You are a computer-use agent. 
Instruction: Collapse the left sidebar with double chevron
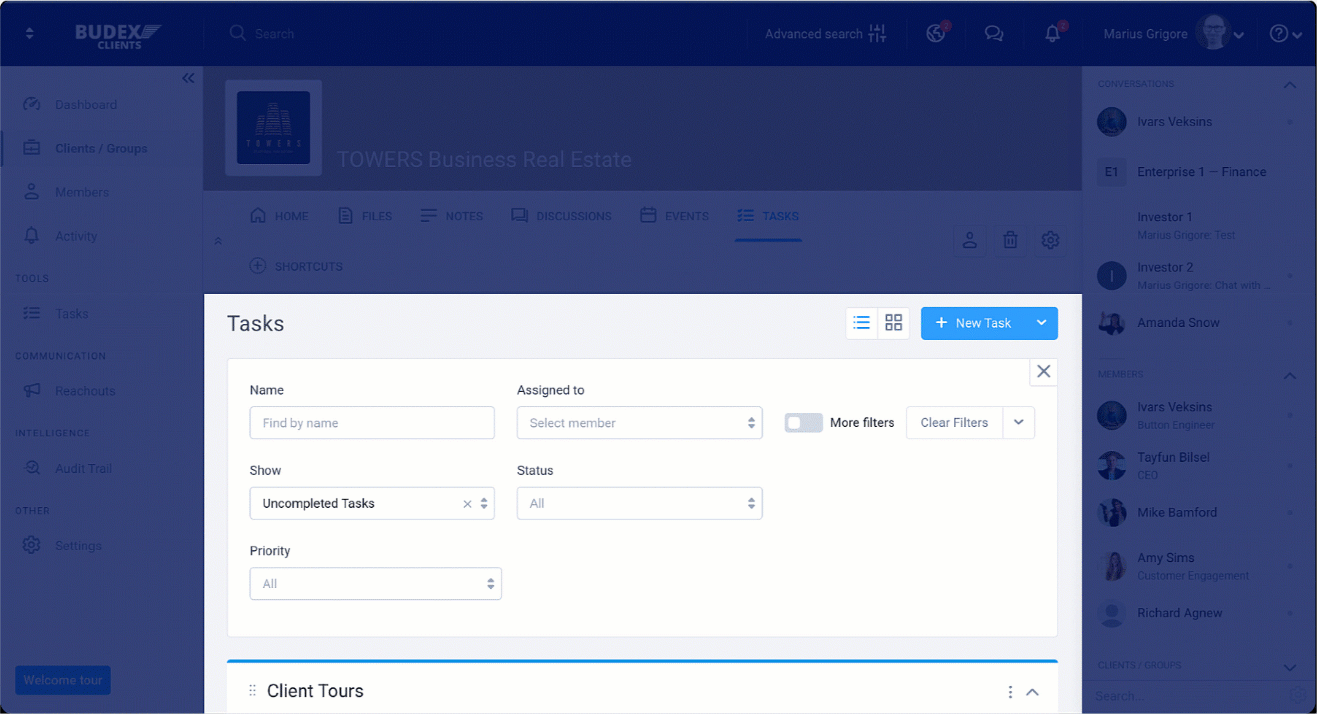click(188, 78)
